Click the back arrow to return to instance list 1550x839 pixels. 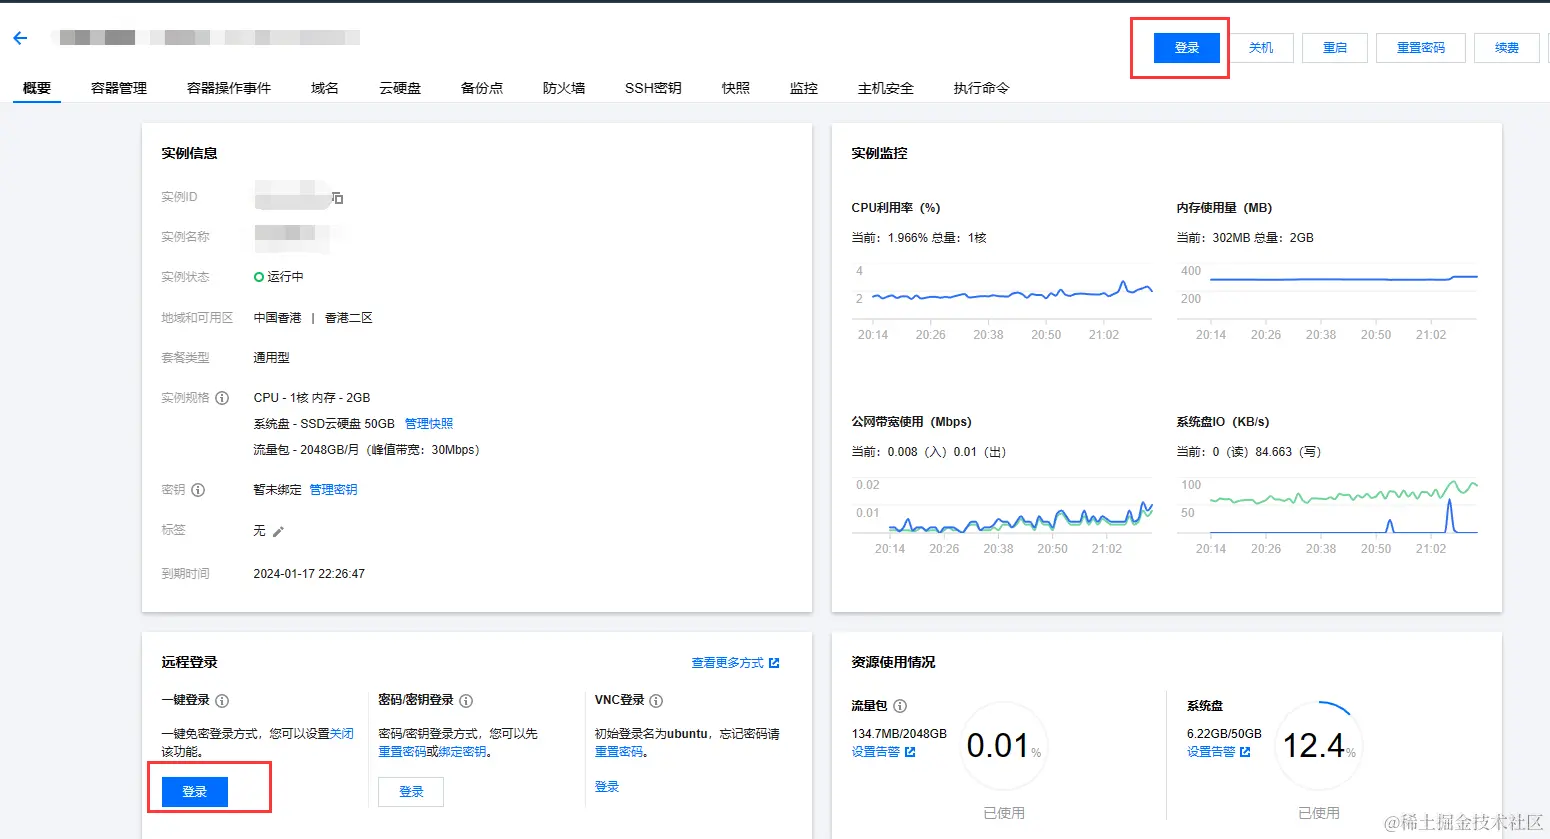[x=20, y=37]
